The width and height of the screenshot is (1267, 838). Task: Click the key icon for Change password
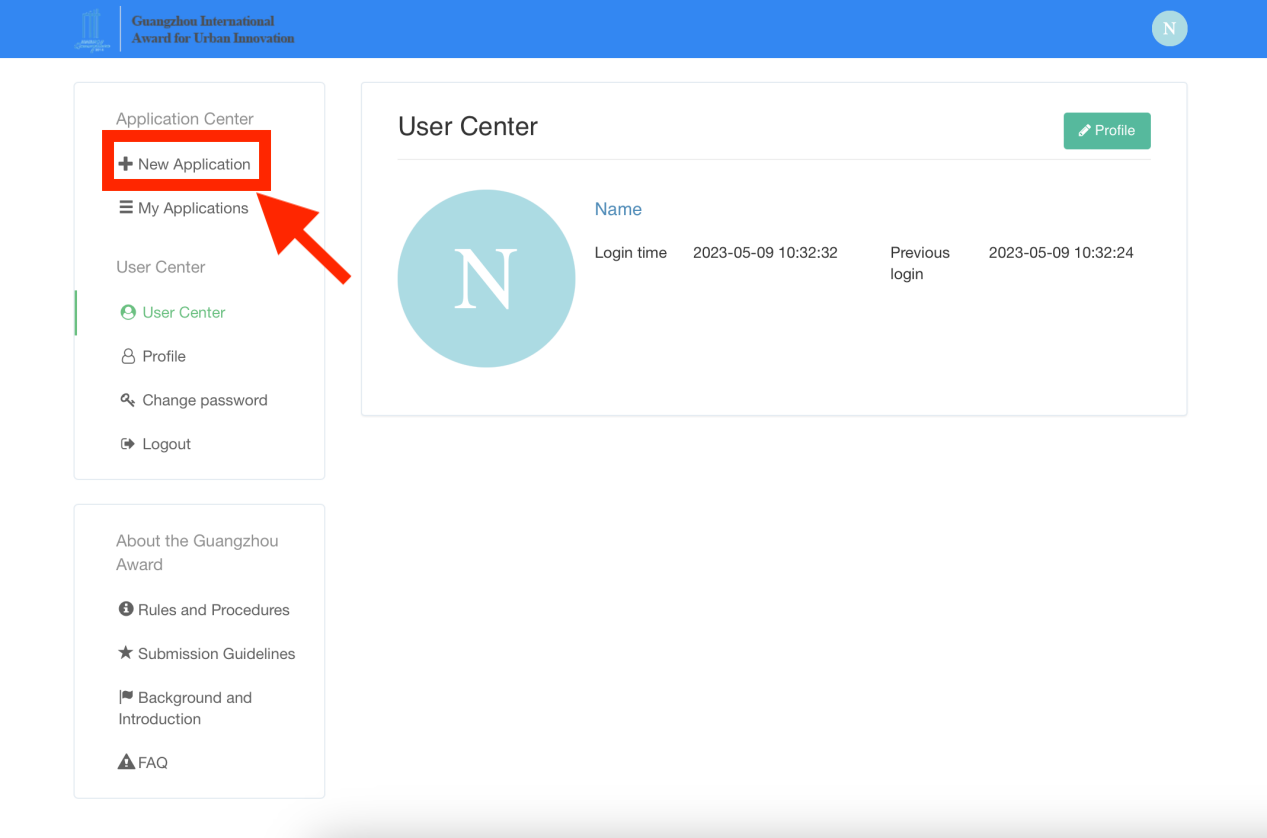(x=128, y=400)
